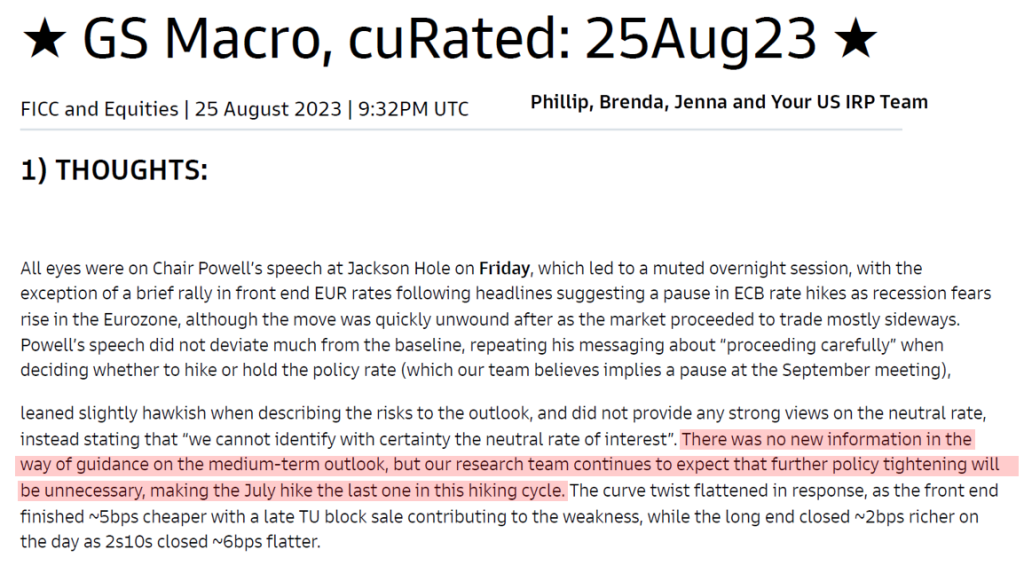Click the 25 August 2023 date text

[268, 108]
